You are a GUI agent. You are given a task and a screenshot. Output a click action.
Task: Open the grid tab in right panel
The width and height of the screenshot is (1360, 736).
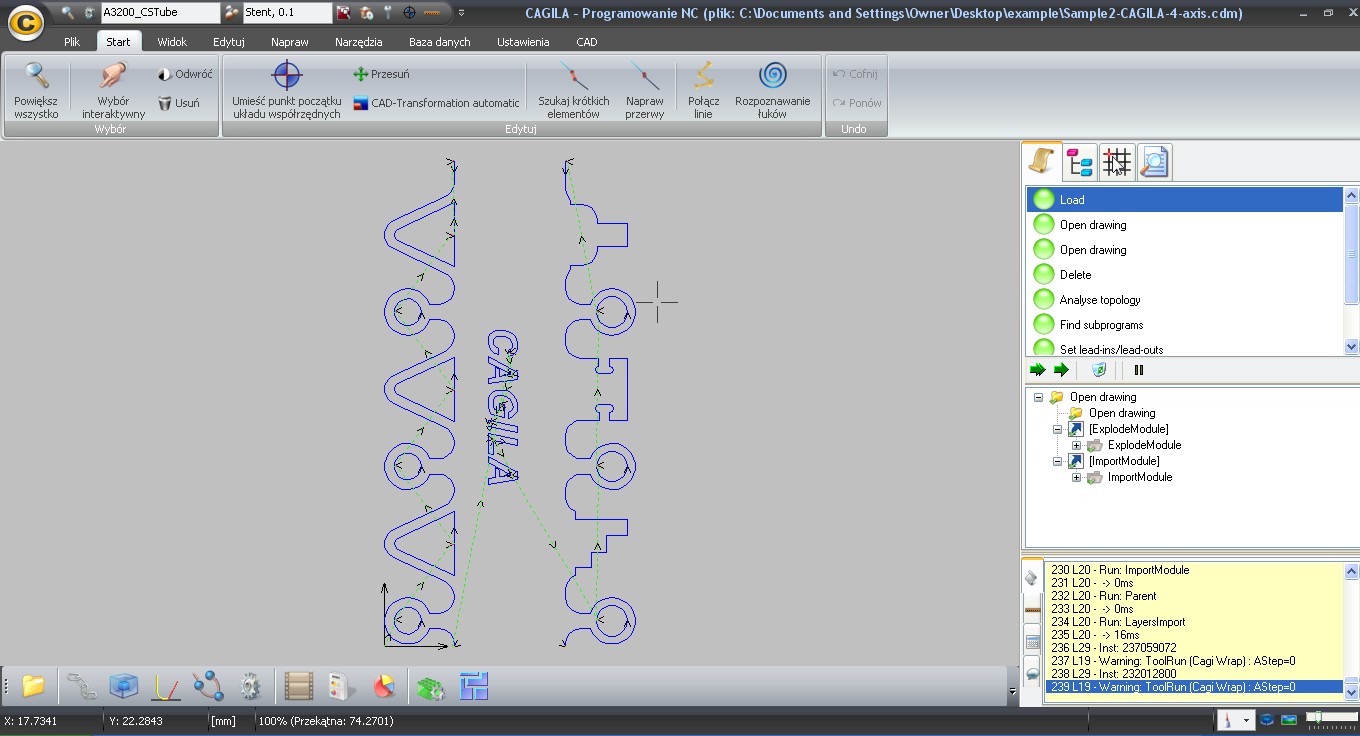click(1117, 162)
